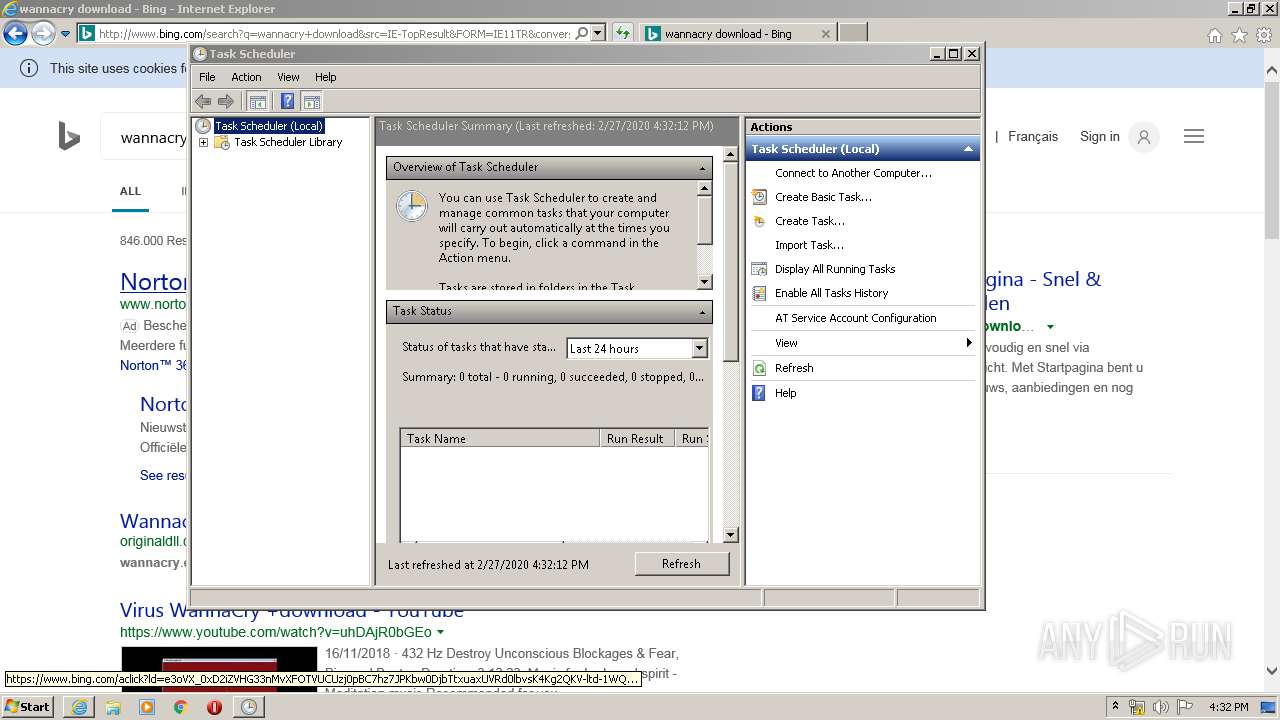Click the refresh icon beside address bar
Viewport: 1280px width, 720px height.
click(x=623, y=33)
